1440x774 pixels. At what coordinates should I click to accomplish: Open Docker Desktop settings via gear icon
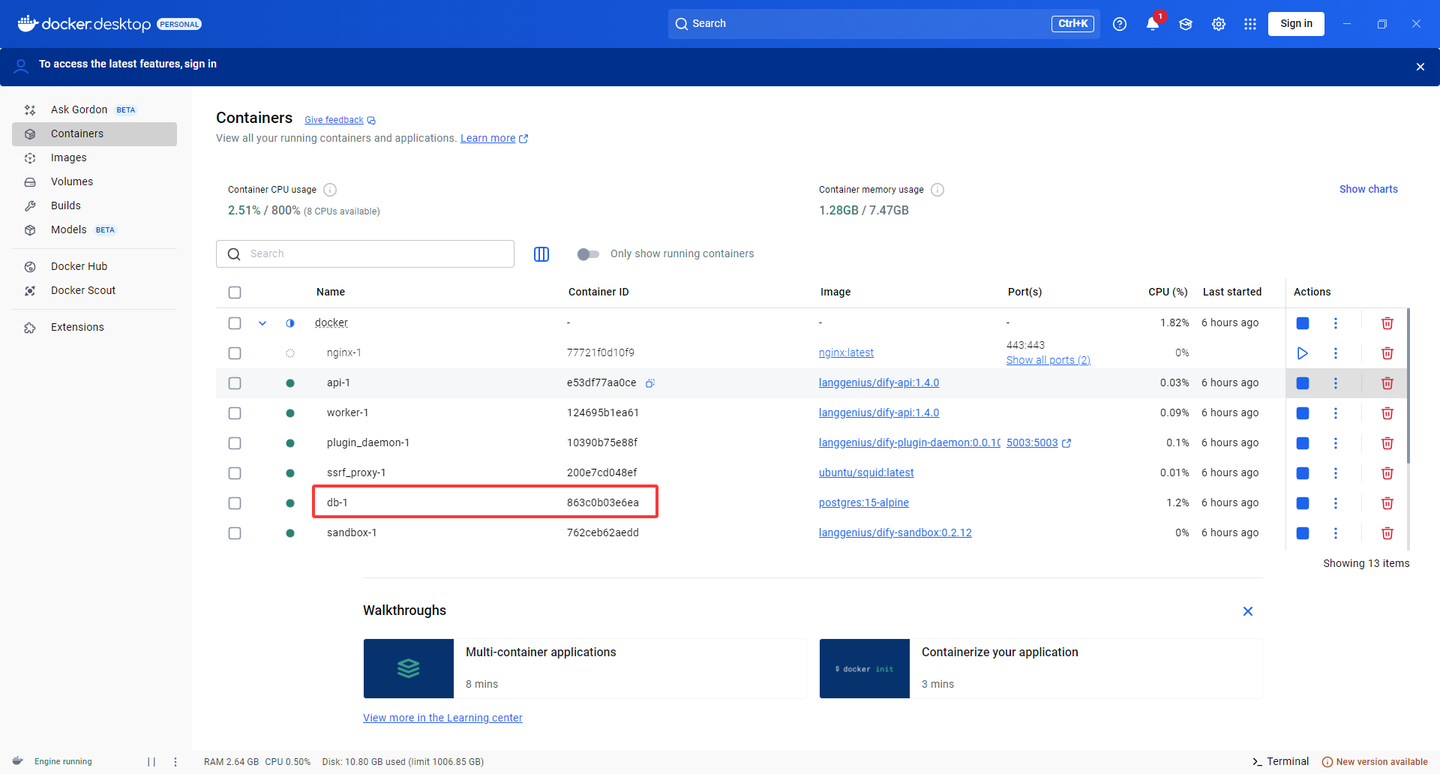[x=1218, y=23]
